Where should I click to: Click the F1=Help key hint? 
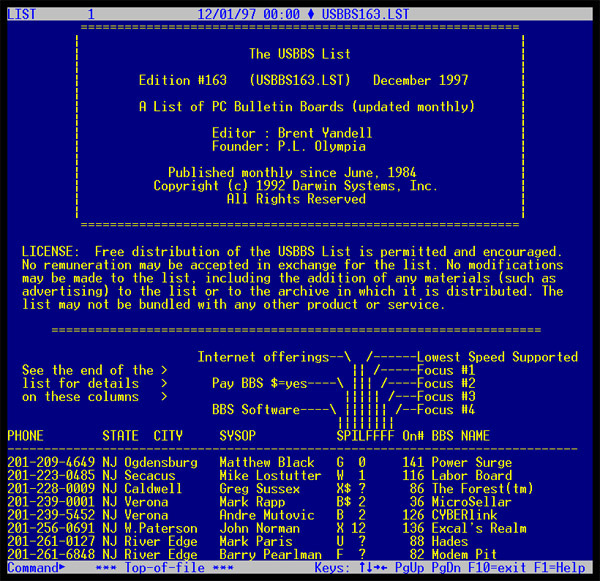click(560, 568)
